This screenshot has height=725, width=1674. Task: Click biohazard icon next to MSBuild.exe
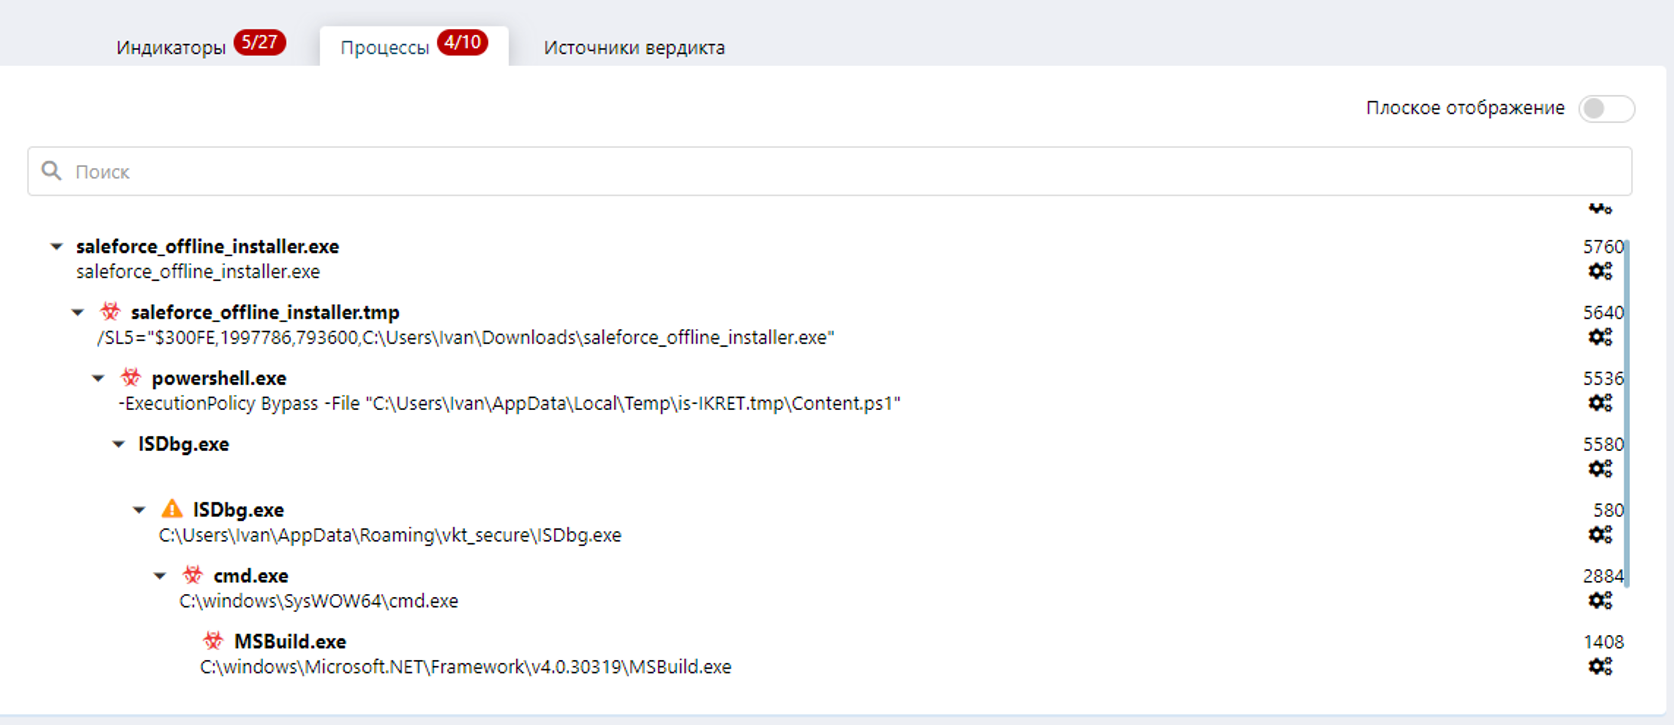pyautogui.click(x=213, y=641)
